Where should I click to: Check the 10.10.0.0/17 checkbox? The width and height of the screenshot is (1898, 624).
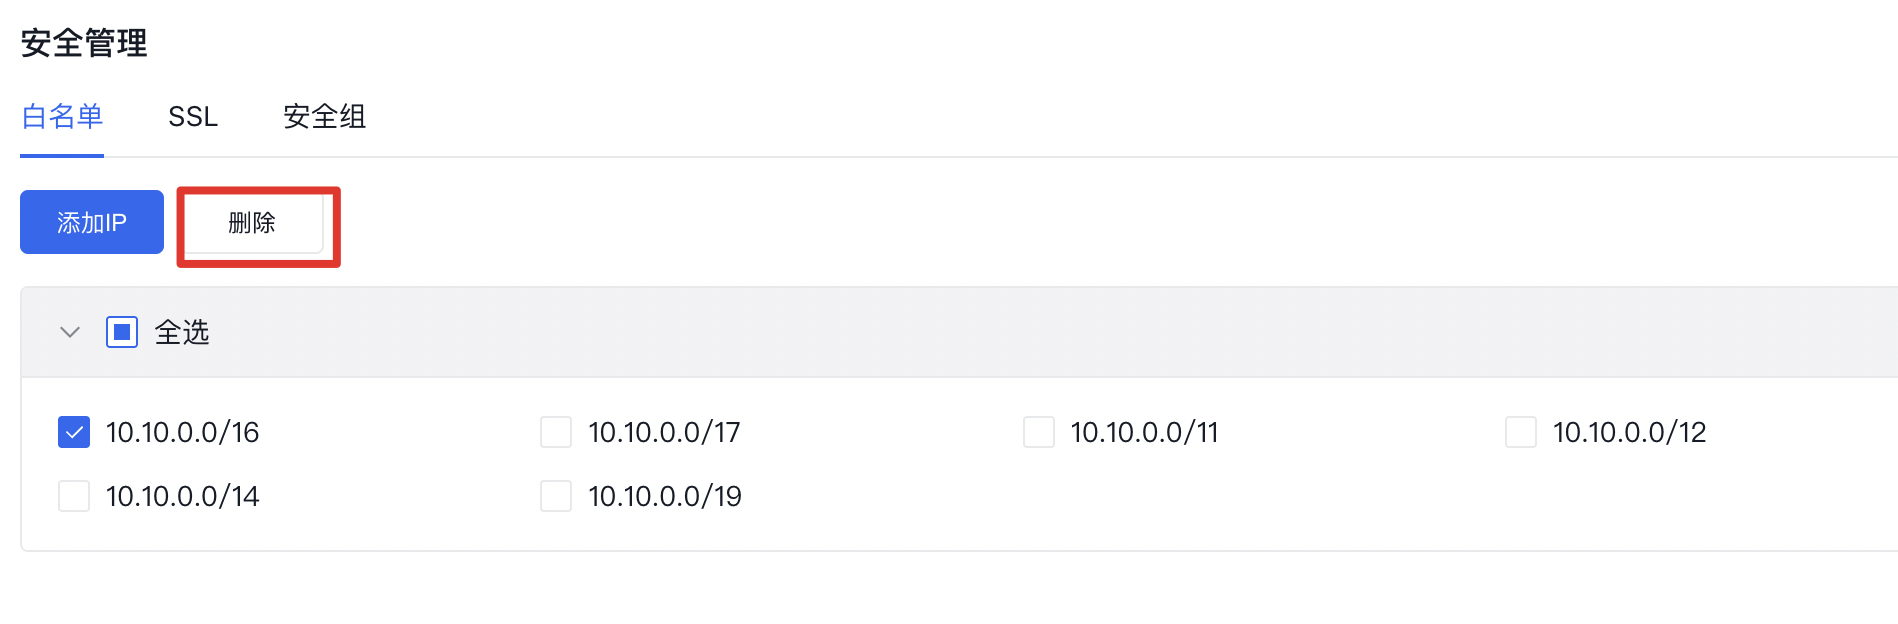coord(556,432)
